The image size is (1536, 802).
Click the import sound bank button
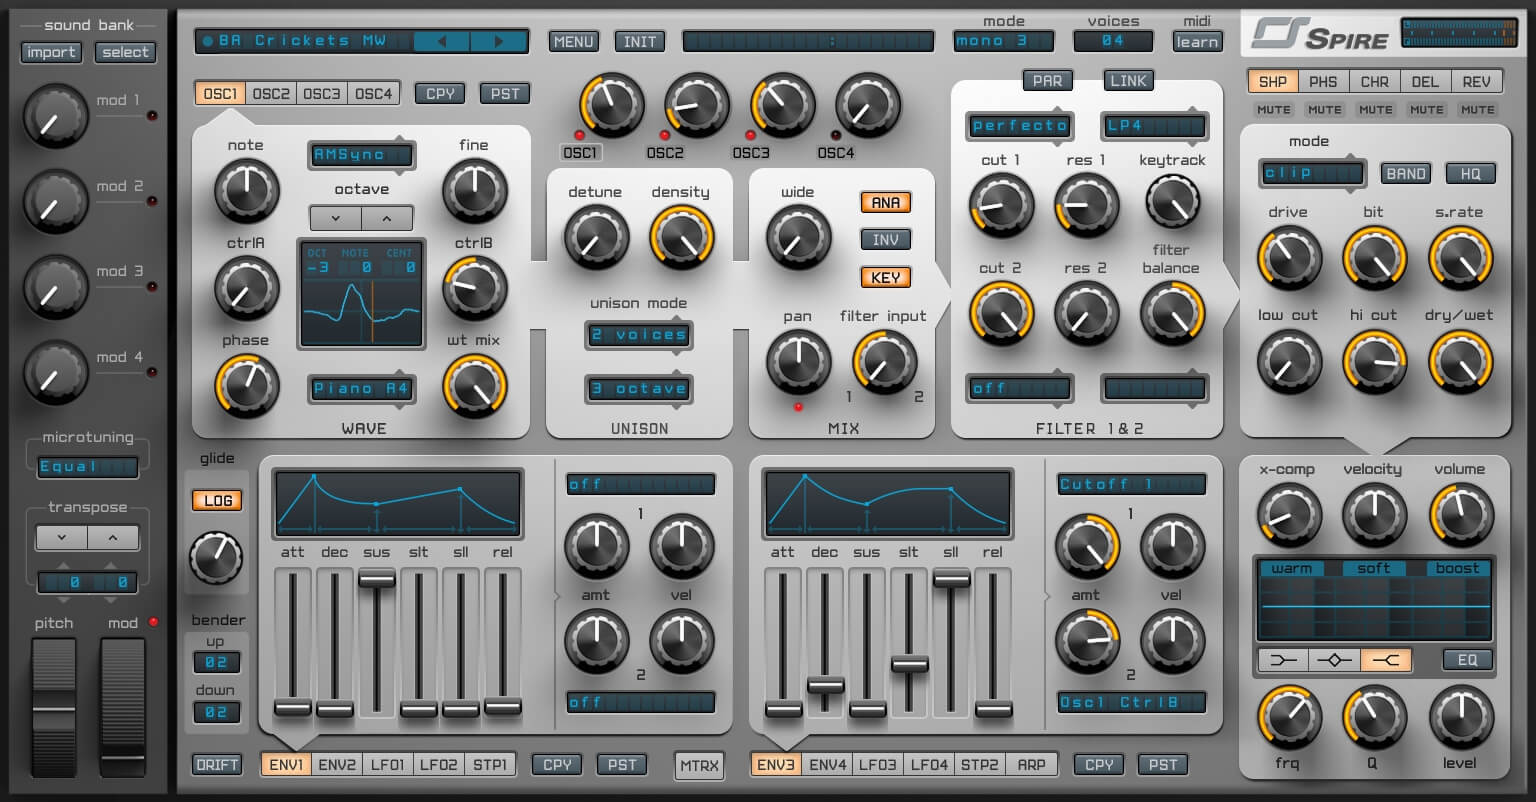coord(51,52)
